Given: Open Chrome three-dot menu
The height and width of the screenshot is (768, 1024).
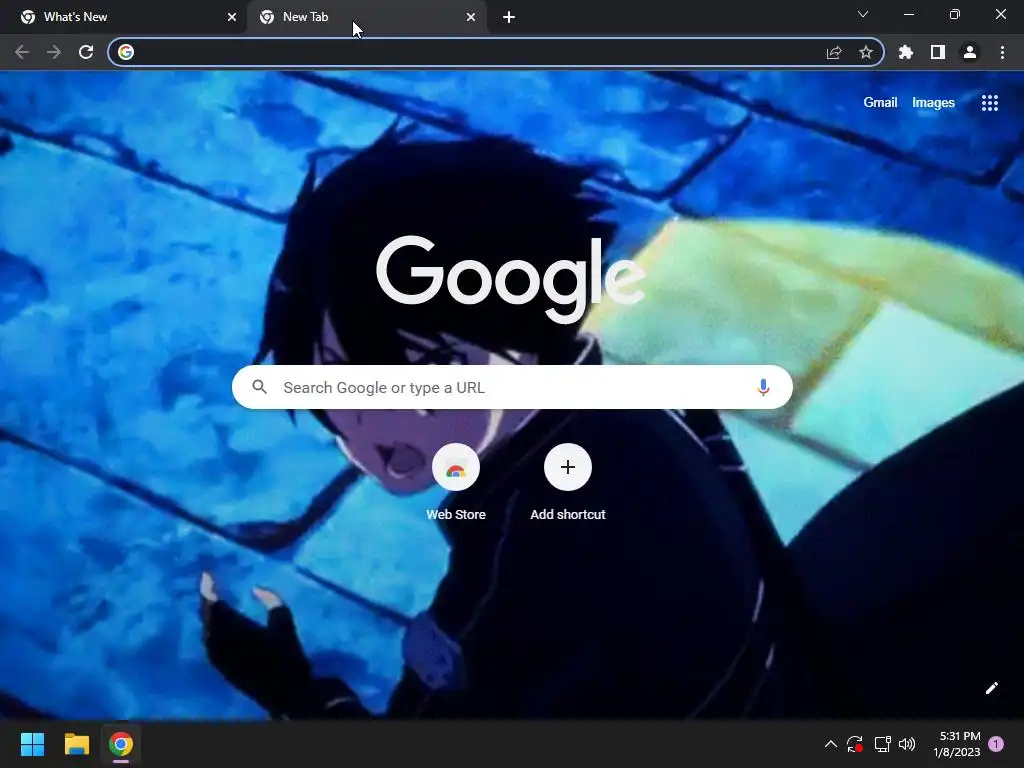Looking at the screenshot, I should (1002, 52).
